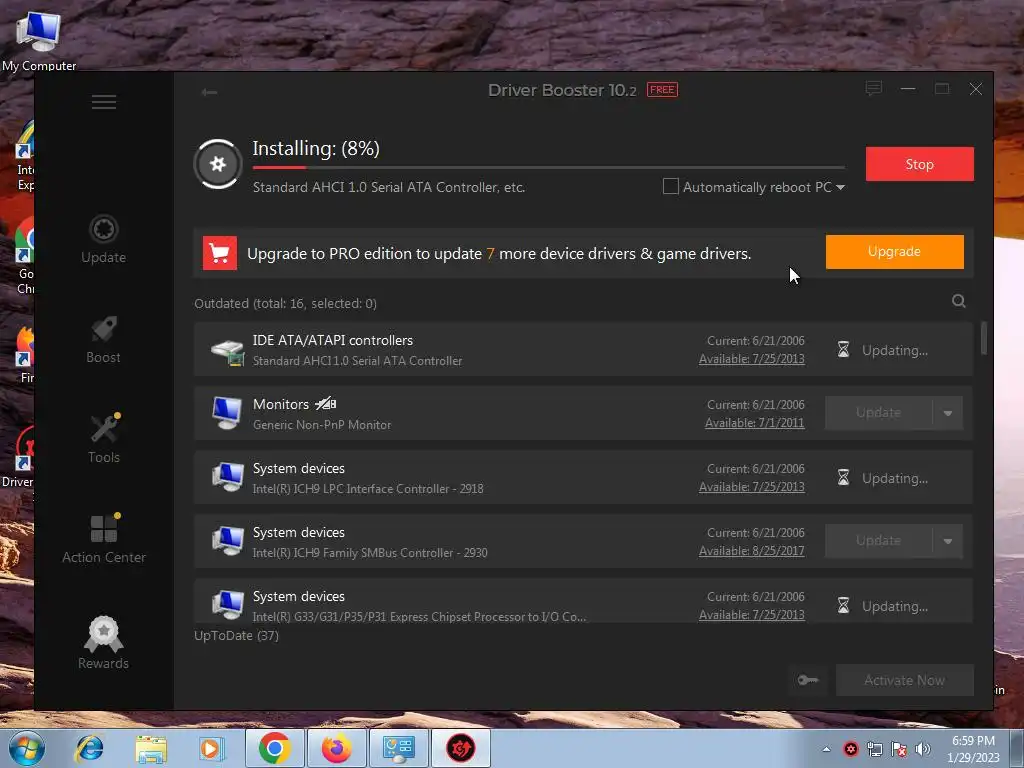The height and width of the screenshot is (768, 1024).
Task: Switch to Driver Booster taskbar button
Action: tap(460, 748)
